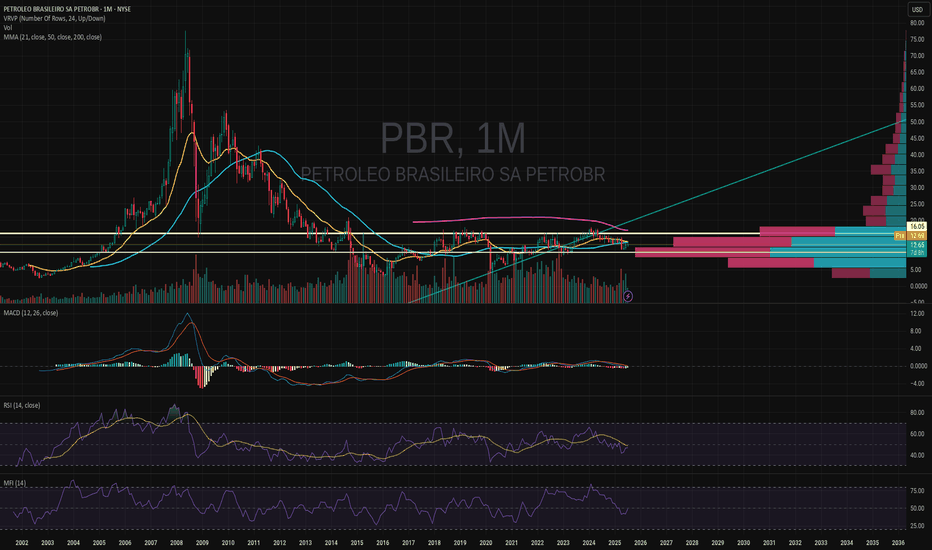Viewport: 932px width, 550px height.
Task: Click the 2008 label on the time axis
Action: click(176, 543)
